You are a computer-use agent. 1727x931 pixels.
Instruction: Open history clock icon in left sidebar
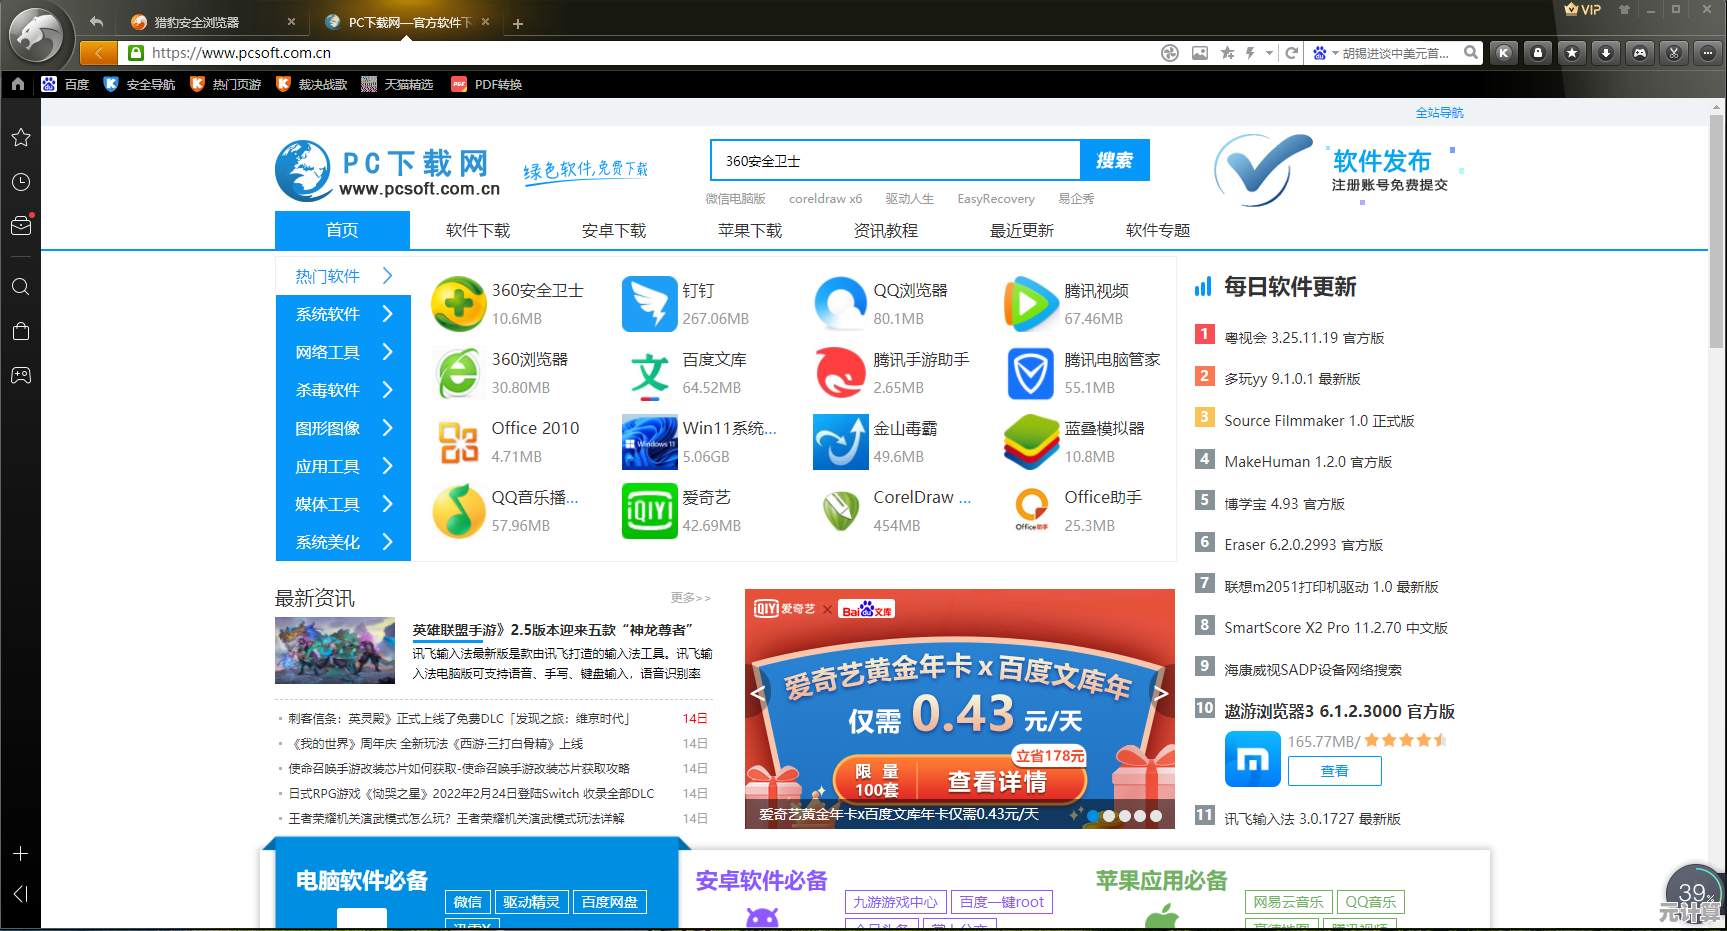click(20, 182)
